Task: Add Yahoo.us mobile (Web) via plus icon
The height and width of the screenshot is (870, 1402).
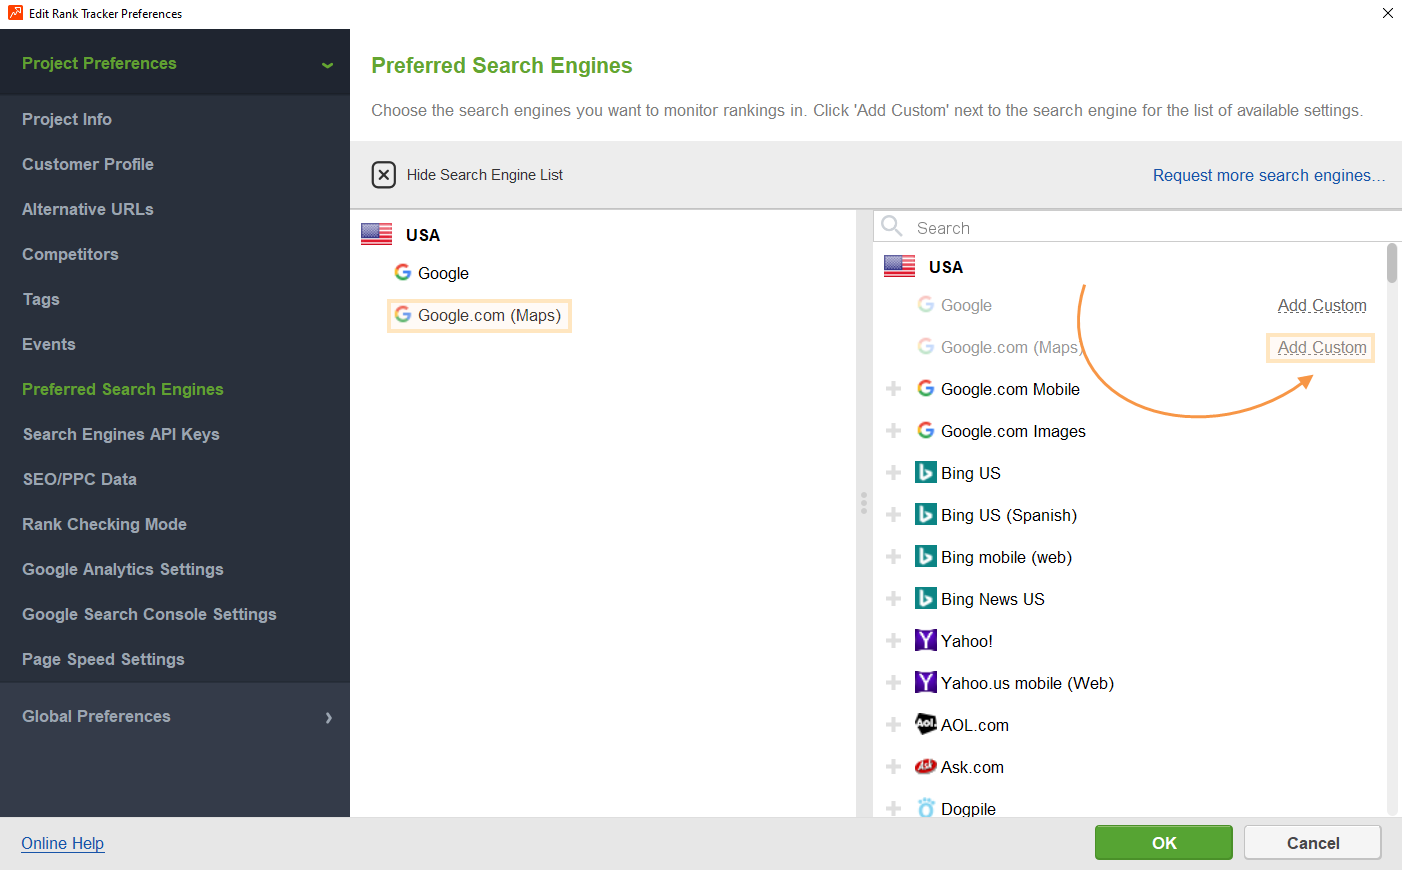Action: 894,683
